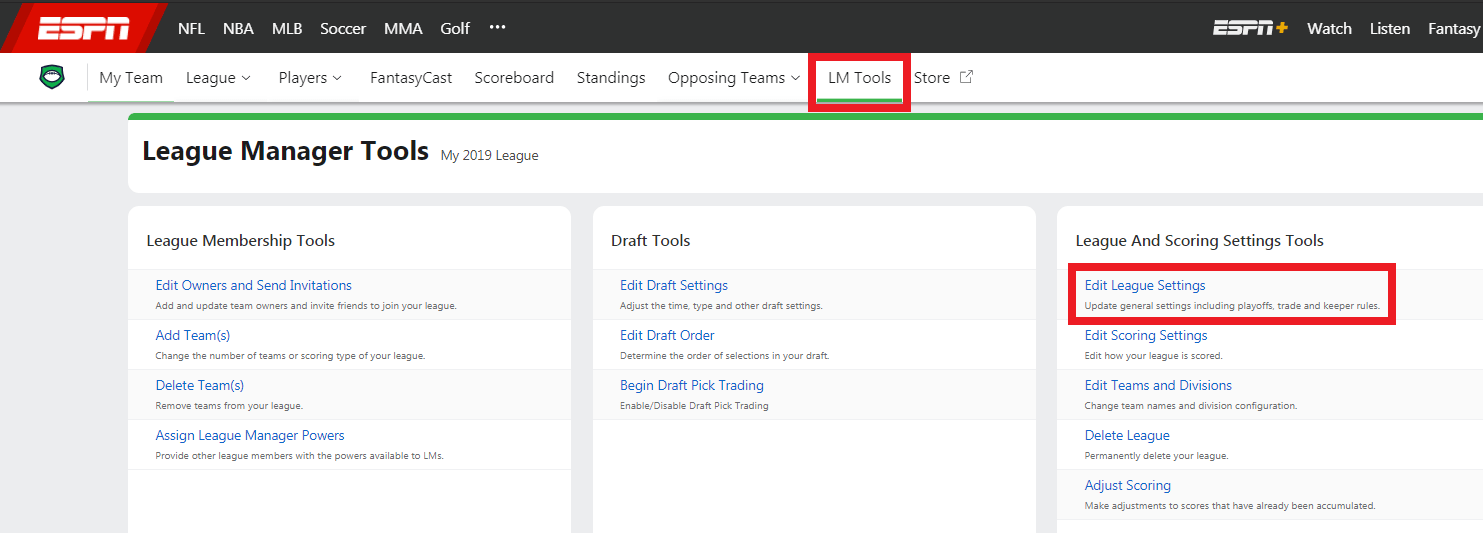1483x533 pixels.
Task: Open the Store link
Action: (x=932, y=77)
